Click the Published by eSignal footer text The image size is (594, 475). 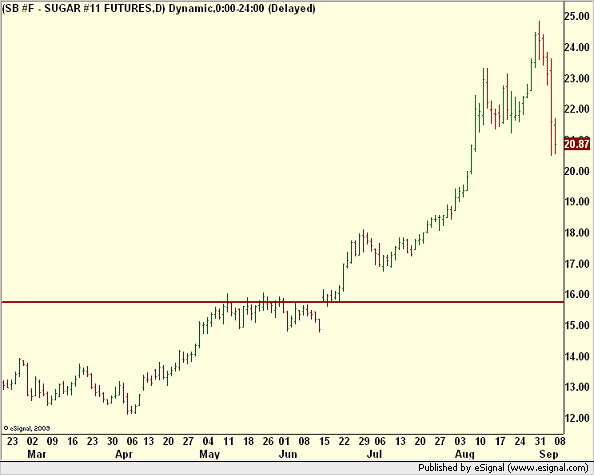point(503,468)
